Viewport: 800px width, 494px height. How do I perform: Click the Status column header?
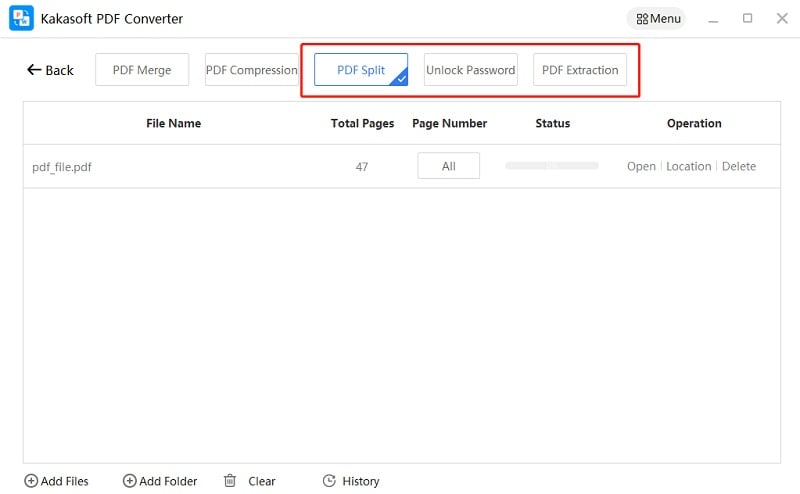[553, 124]
